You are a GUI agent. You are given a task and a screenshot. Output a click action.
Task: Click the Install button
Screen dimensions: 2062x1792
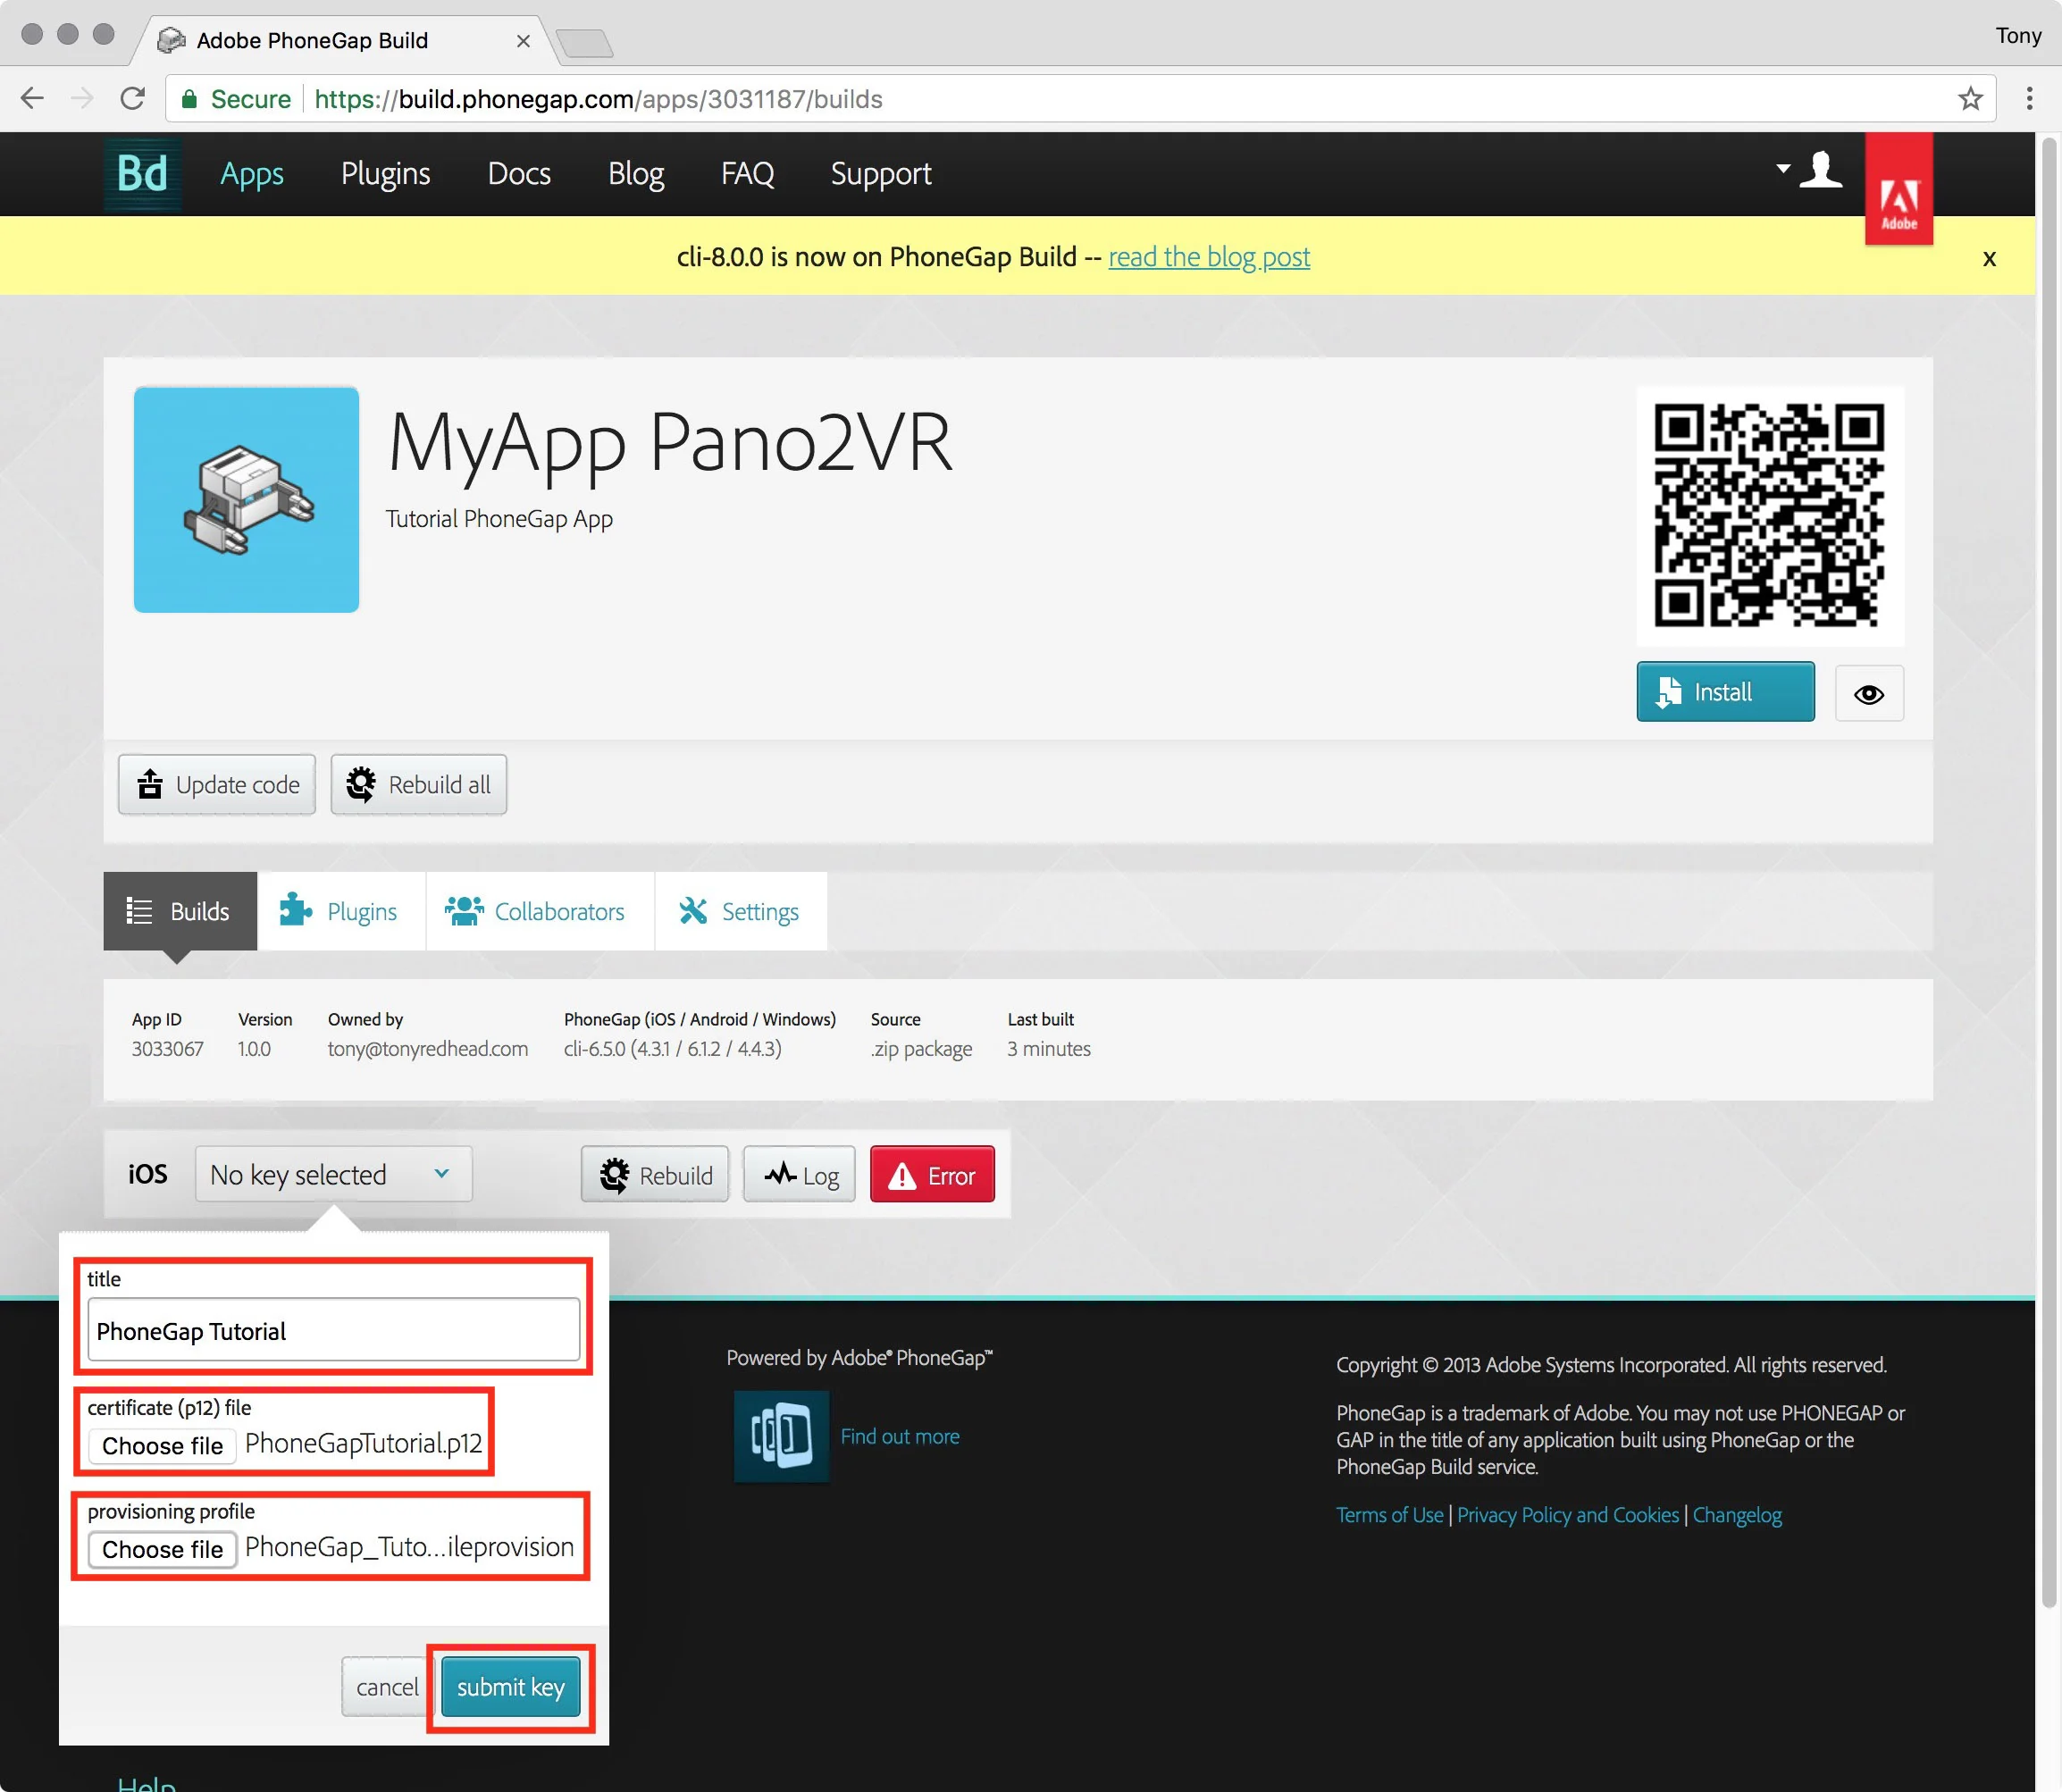[1725, 692]
